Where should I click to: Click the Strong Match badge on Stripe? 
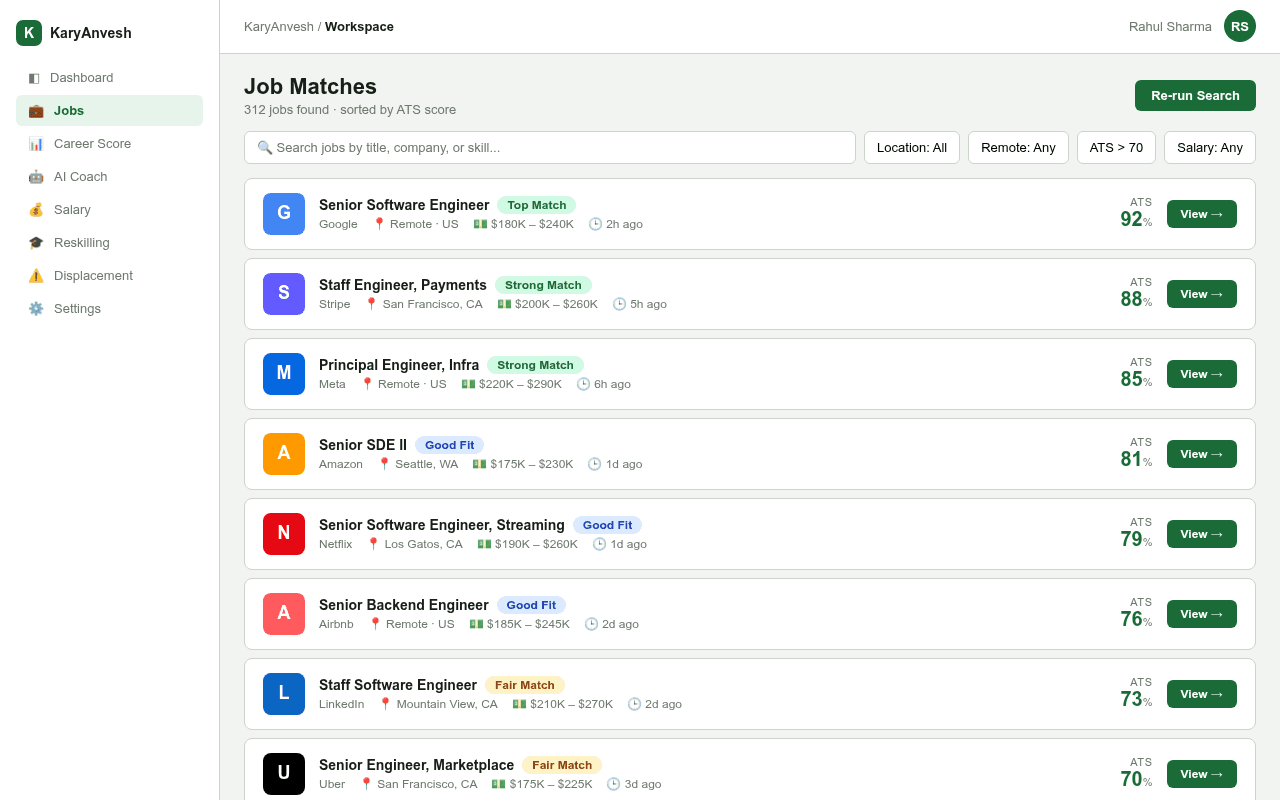tap(543, 285)
